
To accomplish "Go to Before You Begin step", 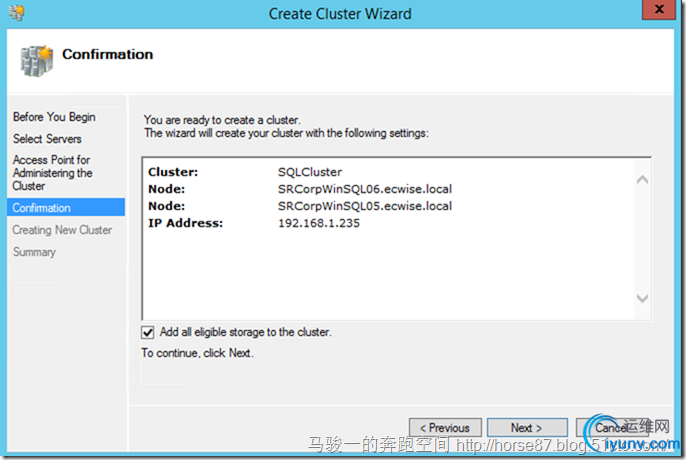I will point(54,117).
